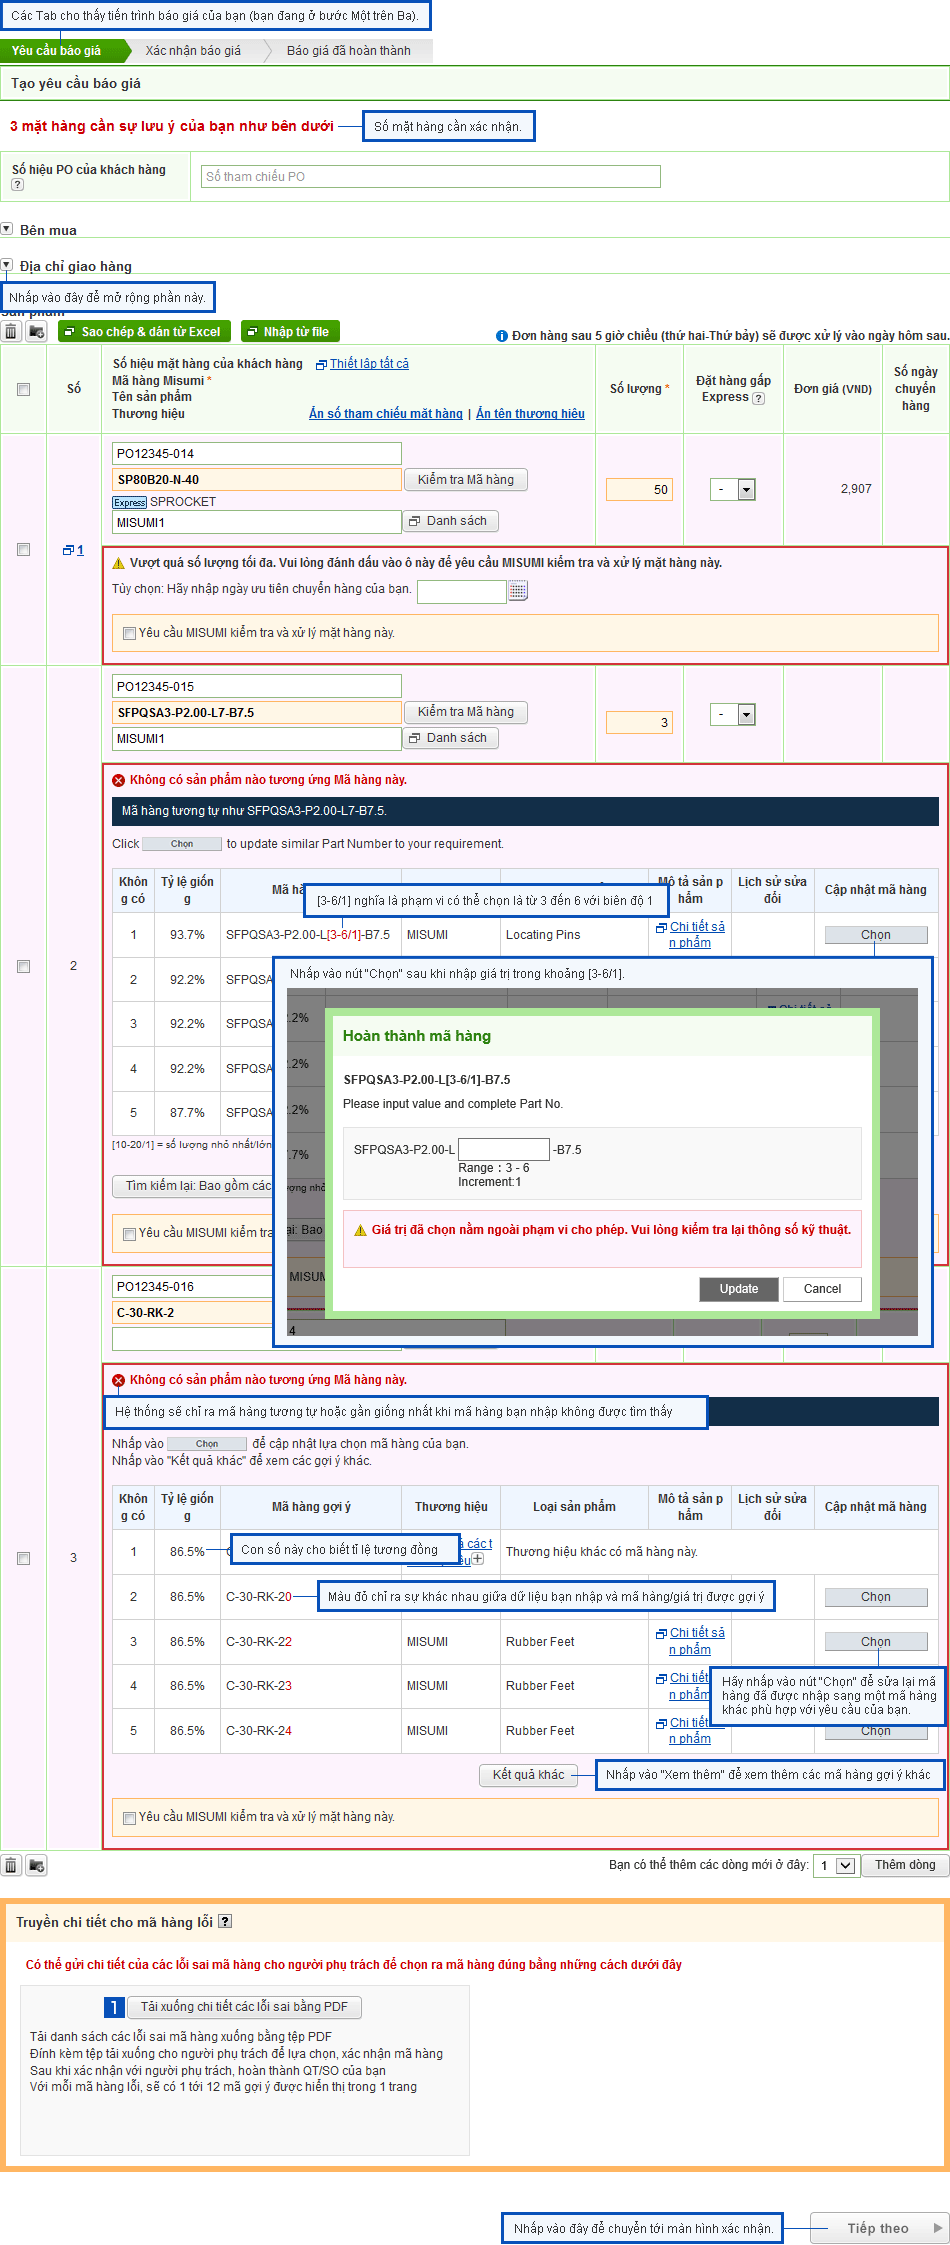
Task: Click the help icon beside Express header
Action: pyautogui.click(x=758, y=398)
